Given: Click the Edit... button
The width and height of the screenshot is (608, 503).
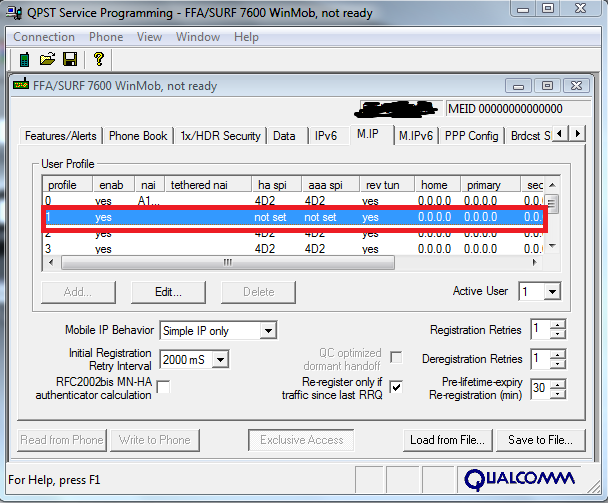Looking at the screenshot, I should tap(168, 292).
